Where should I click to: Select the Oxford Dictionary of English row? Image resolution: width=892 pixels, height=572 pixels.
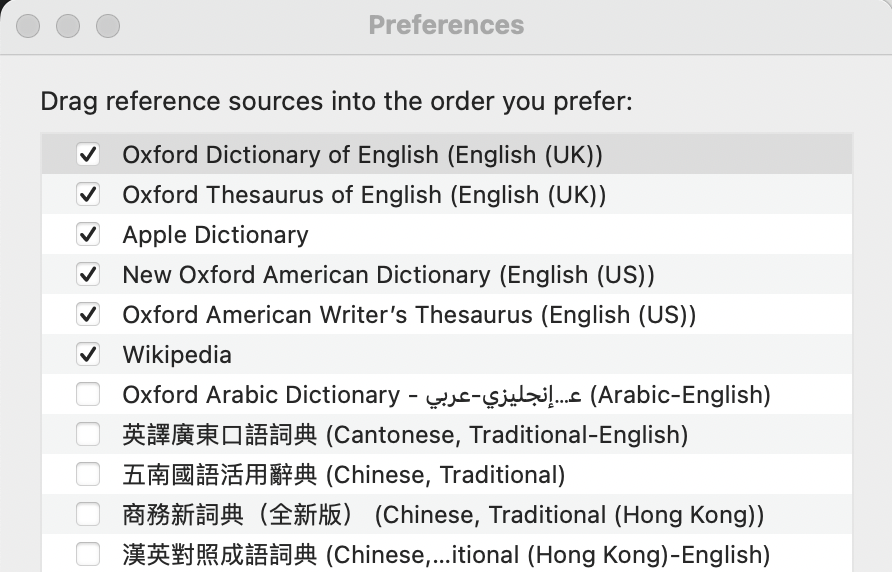pos(362,155)
